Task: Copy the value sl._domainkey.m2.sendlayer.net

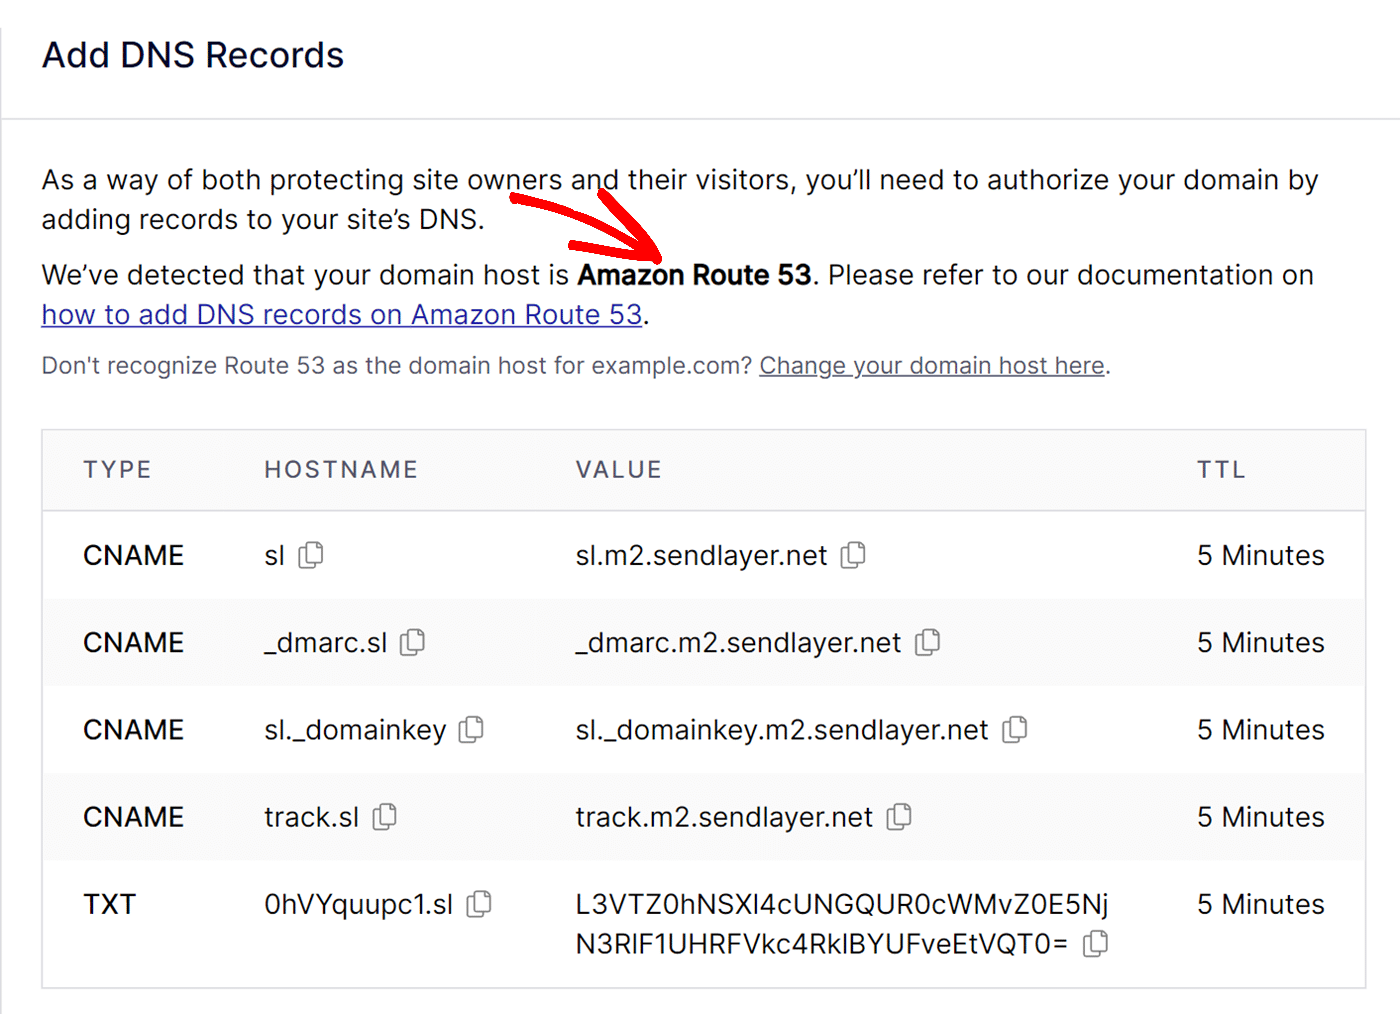Action: pos(1014,730)
